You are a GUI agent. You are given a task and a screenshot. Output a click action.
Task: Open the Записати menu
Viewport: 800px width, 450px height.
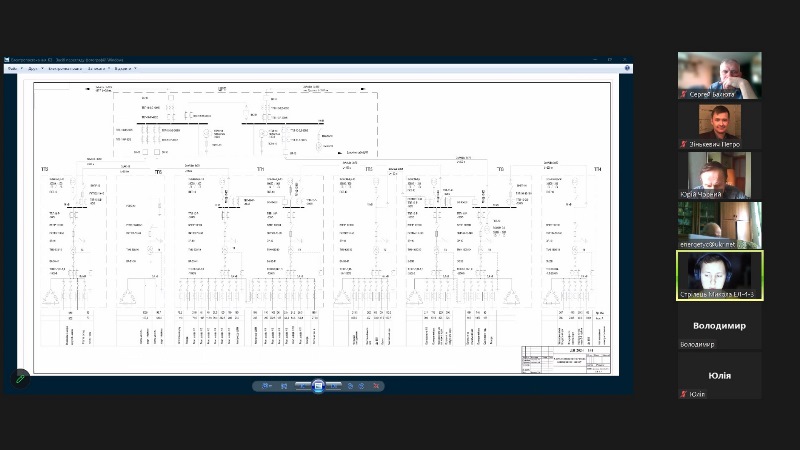point(96,68)
